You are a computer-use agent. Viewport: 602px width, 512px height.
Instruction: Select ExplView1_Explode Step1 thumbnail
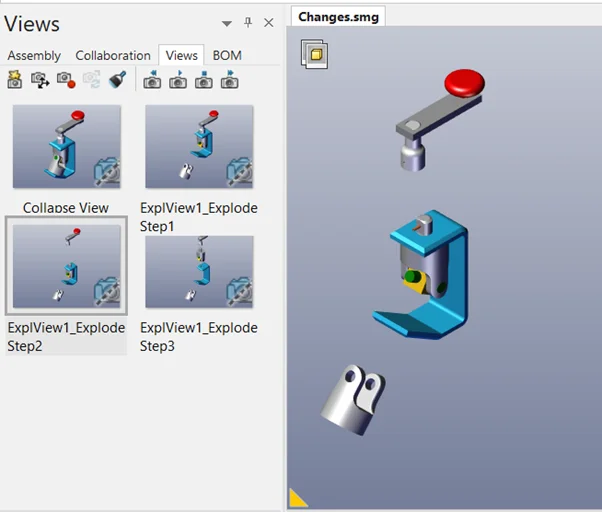pyautogui.click(x=199, y=147)
